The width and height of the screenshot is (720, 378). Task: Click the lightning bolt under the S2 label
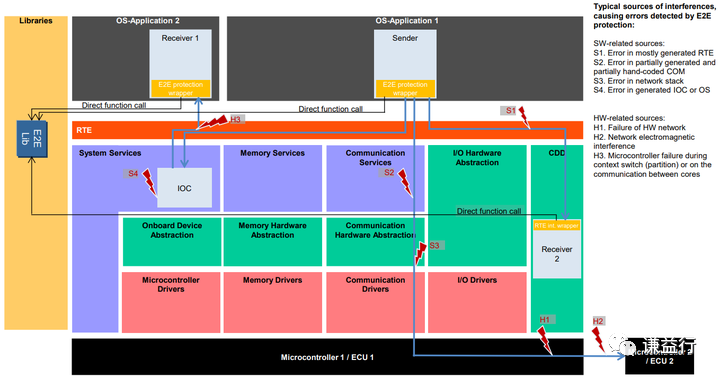[x=405, y=183]
